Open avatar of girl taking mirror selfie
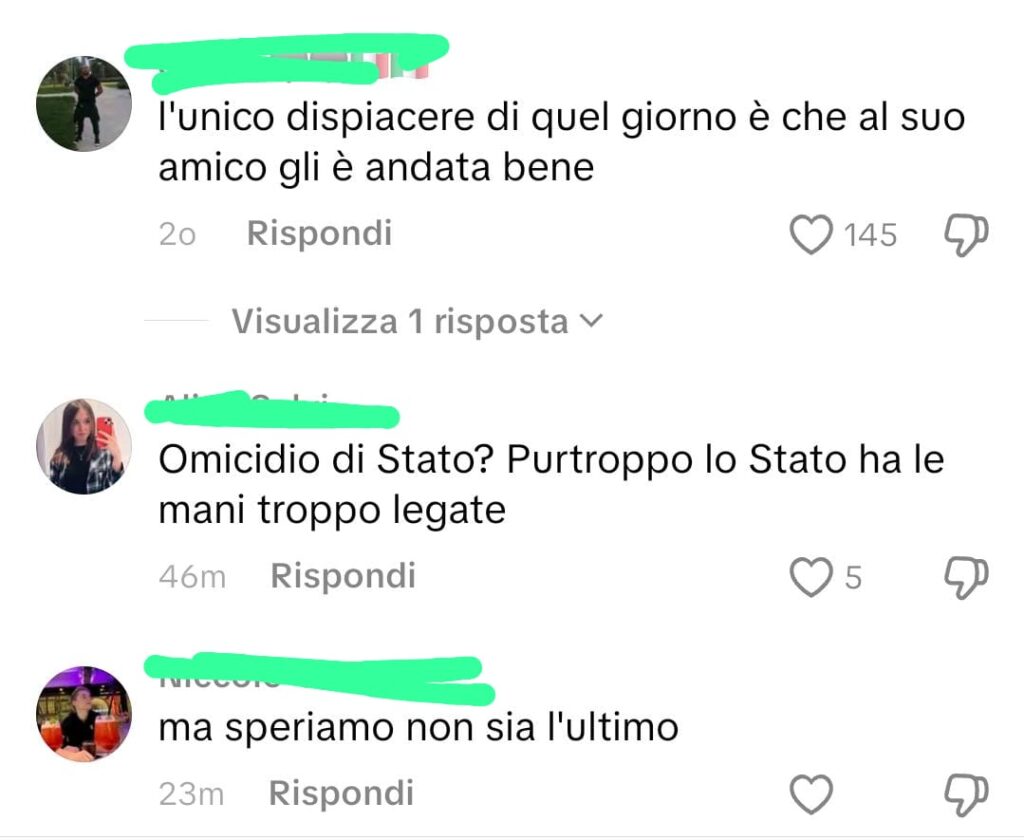Image resolution: width=1024 pixels, height=840 pixels. tap(84, 446)
